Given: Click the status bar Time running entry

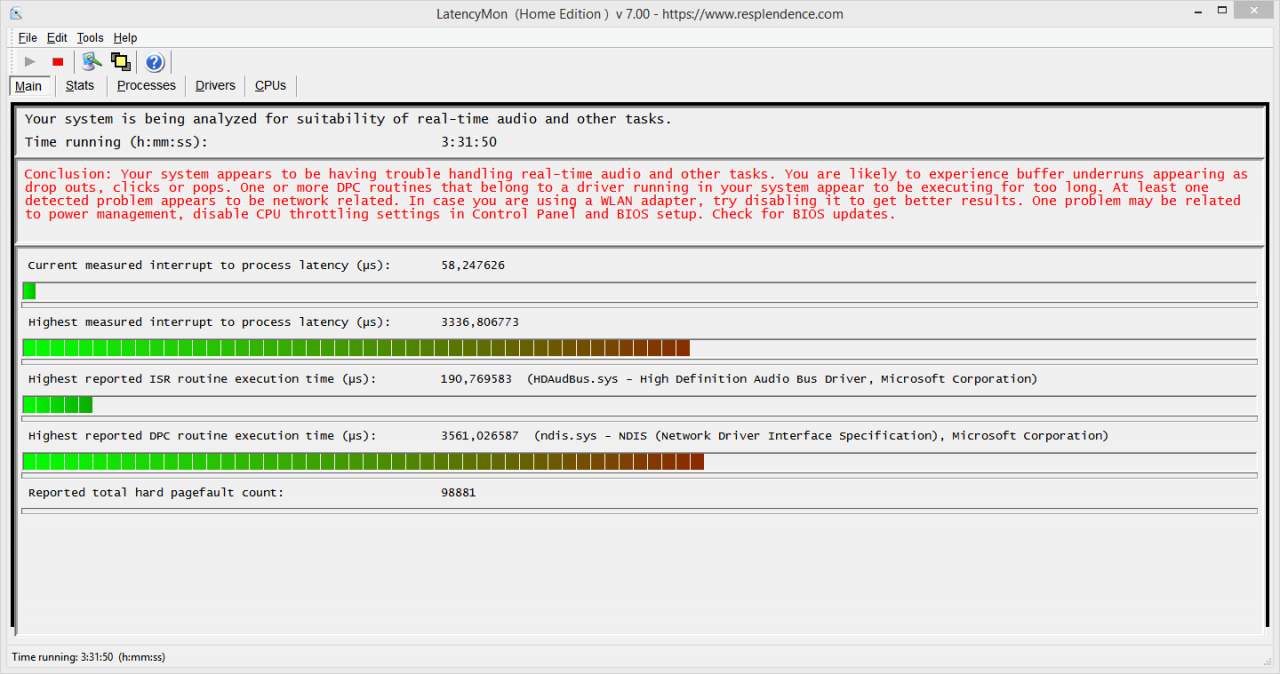Looking at the screenshot, I should (88, 657).
